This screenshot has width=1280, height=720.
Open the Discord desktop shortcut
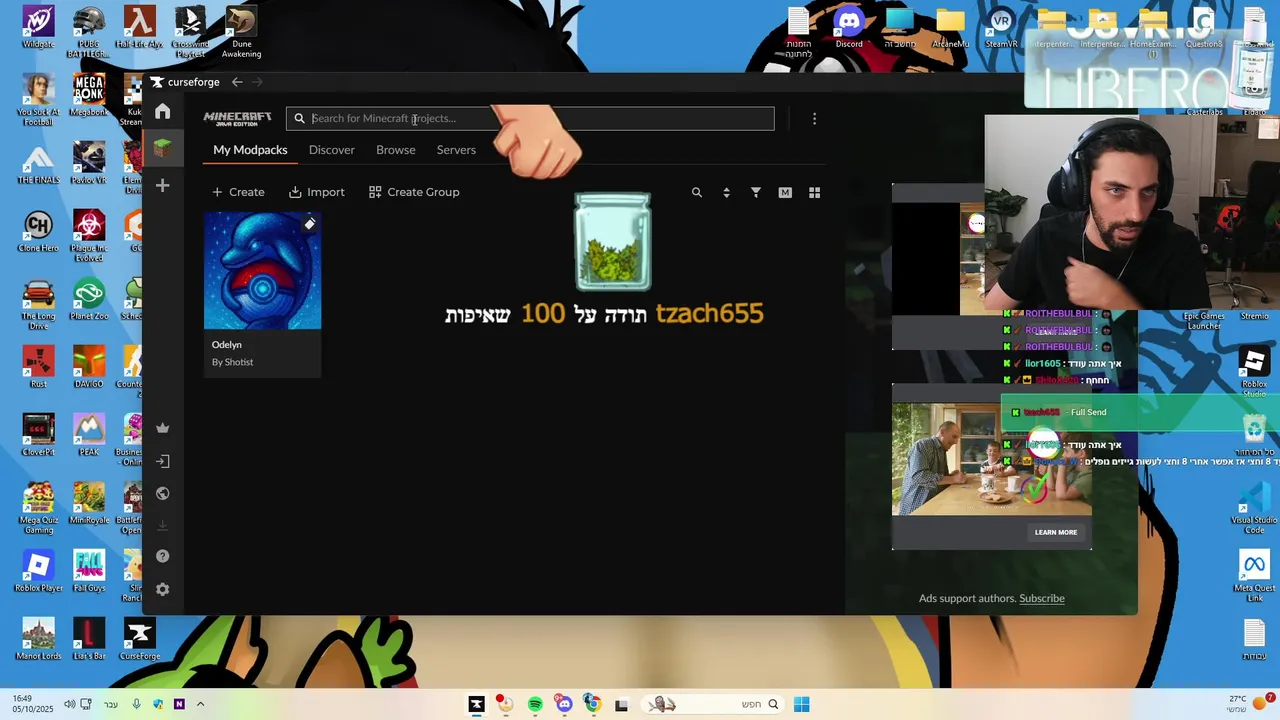point(849,28)
